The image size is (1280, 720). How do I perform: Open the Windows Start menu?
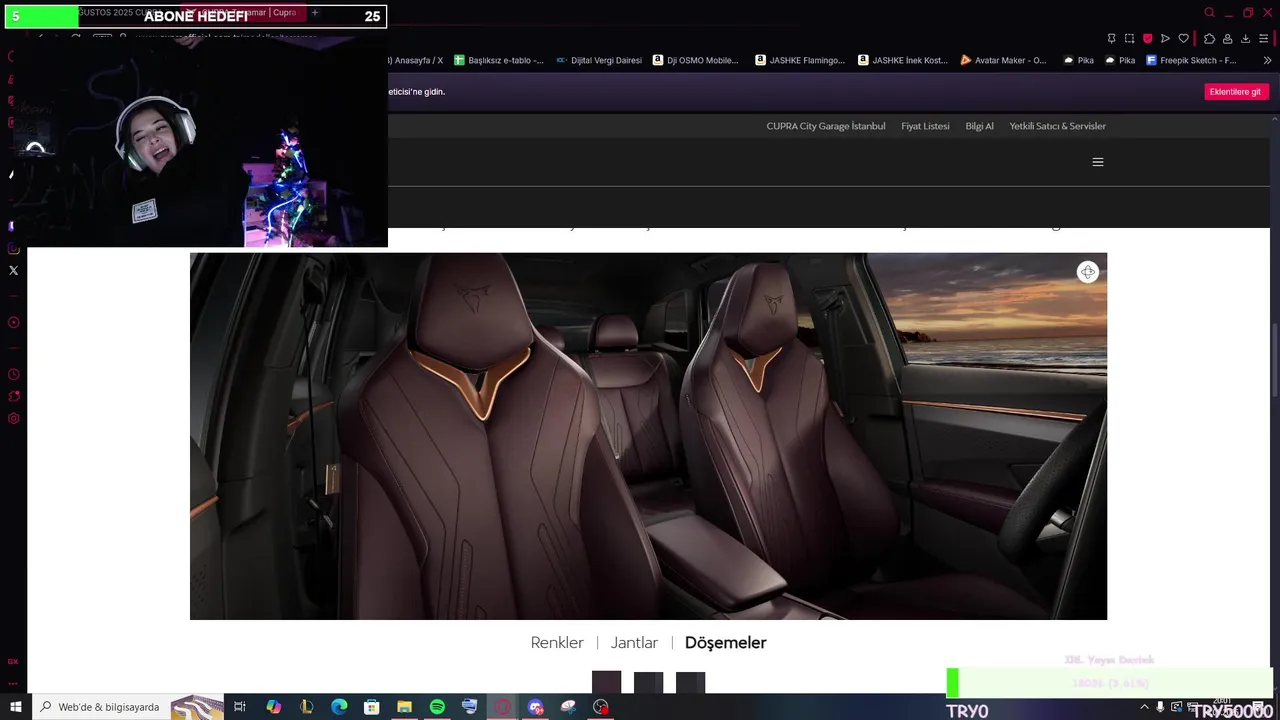click(x=15, y=707)
